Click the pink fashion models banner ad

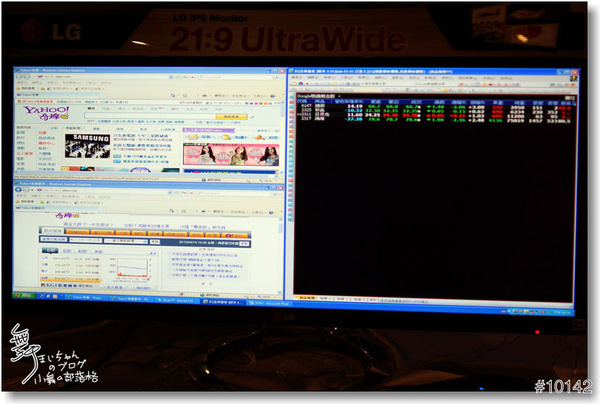click(x=231, y=155)
